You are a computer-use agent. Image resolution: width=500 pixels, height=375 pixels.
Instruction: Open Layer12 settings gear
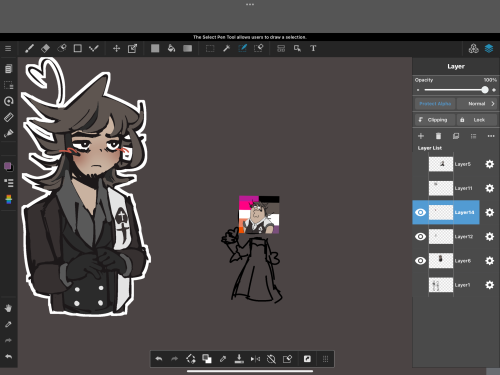pos(489,237)
